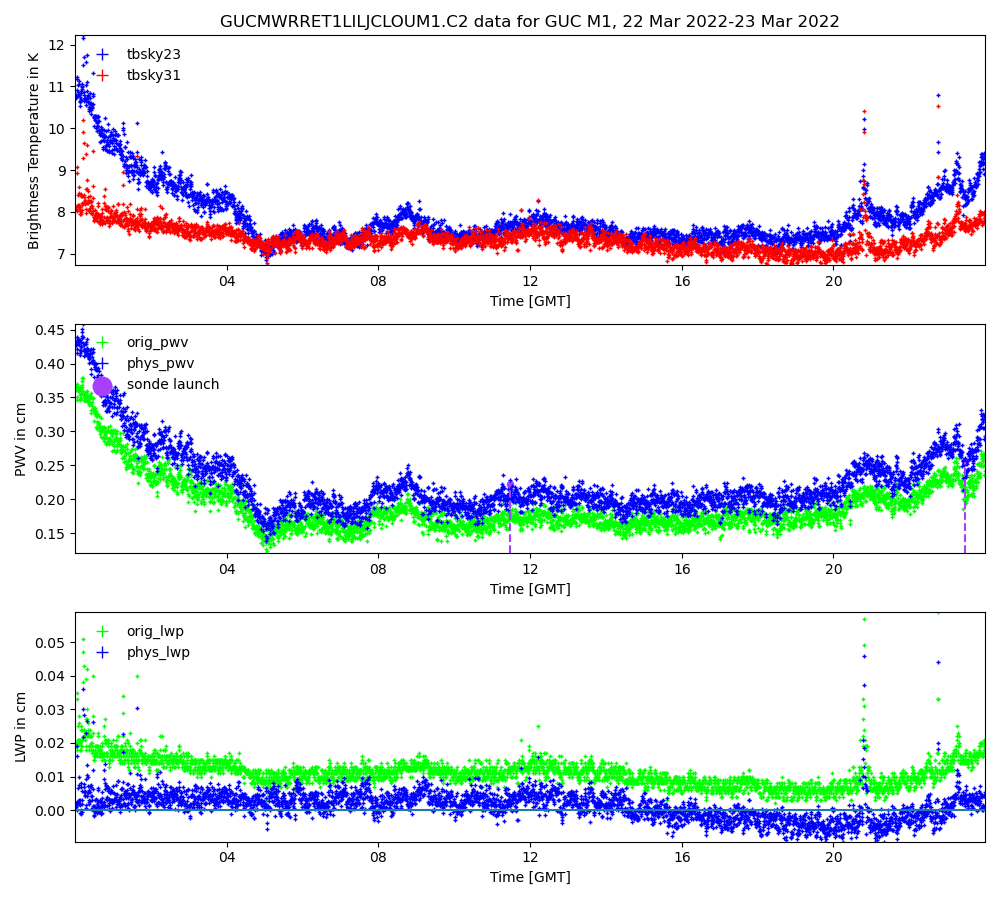Click the 16 time tick under the LWP plot

[x=682, y=857]
